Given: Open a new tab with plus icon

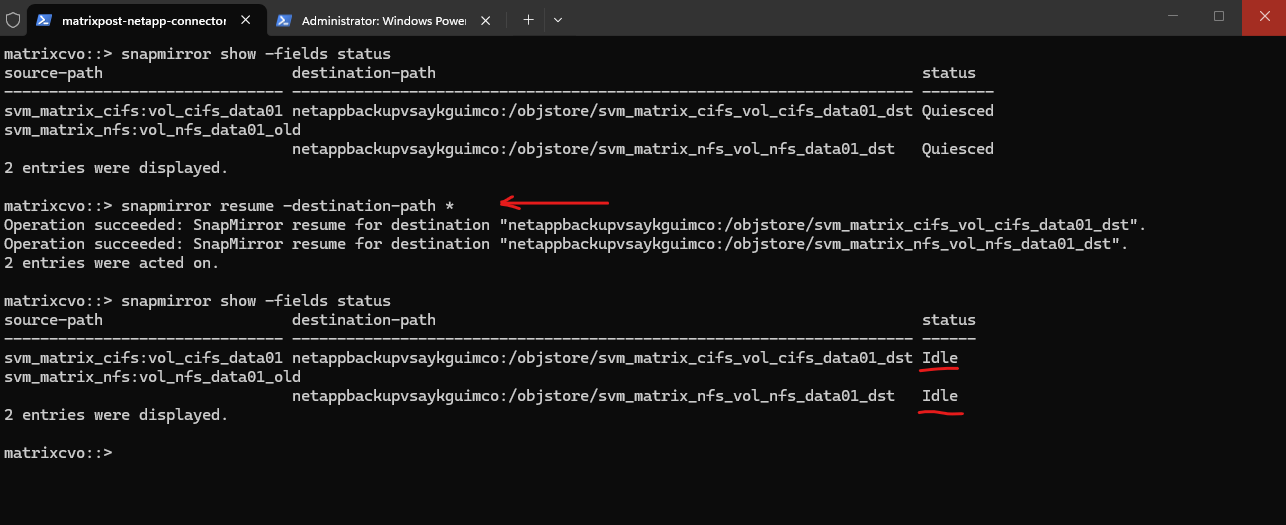Looking at the screenshot, I should (528, 19).
